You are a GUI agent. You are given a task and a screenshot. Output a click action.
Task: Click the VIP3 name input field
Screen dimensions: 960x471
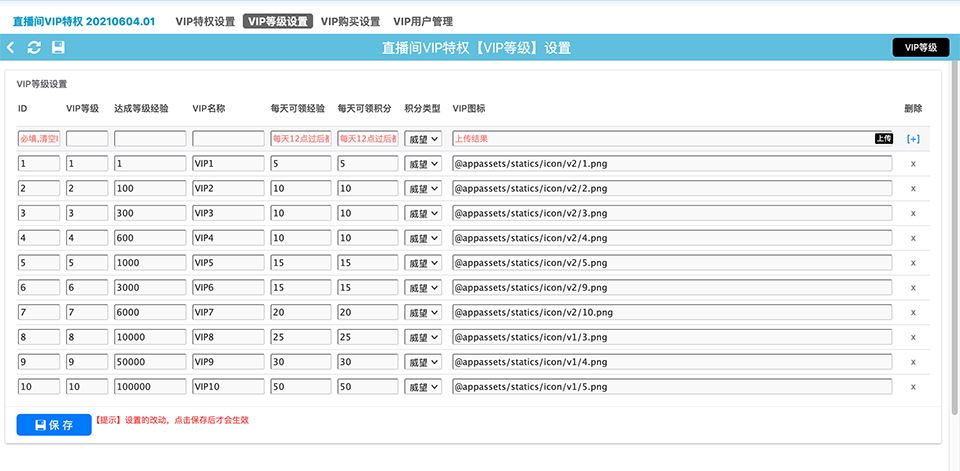click(227, 213)
